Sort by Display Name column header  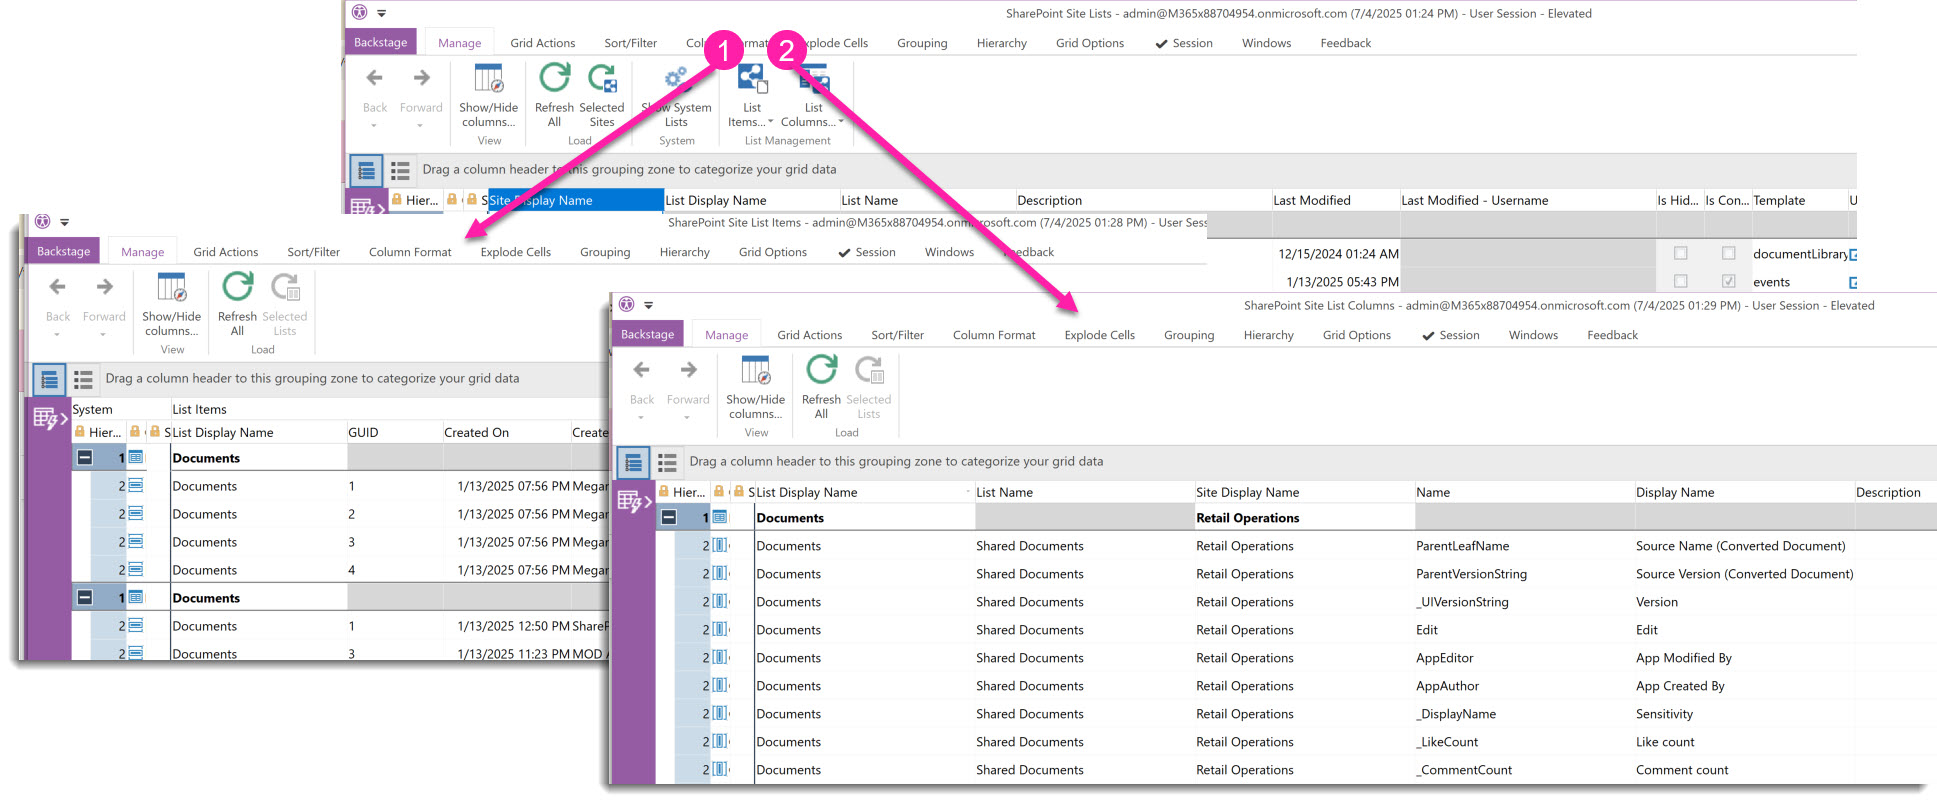(1674, 493)
